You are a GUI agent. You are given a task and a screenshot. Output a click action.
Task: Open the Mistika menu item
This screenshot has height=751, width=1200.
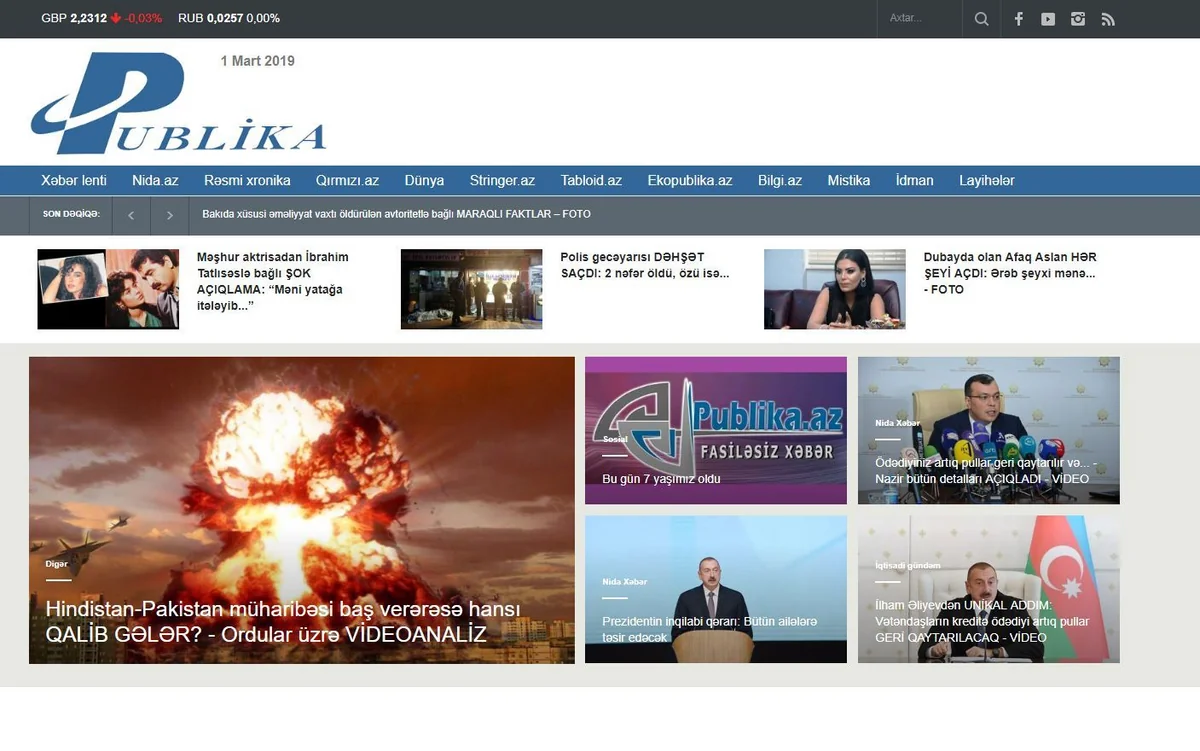[x=848, y=181]
